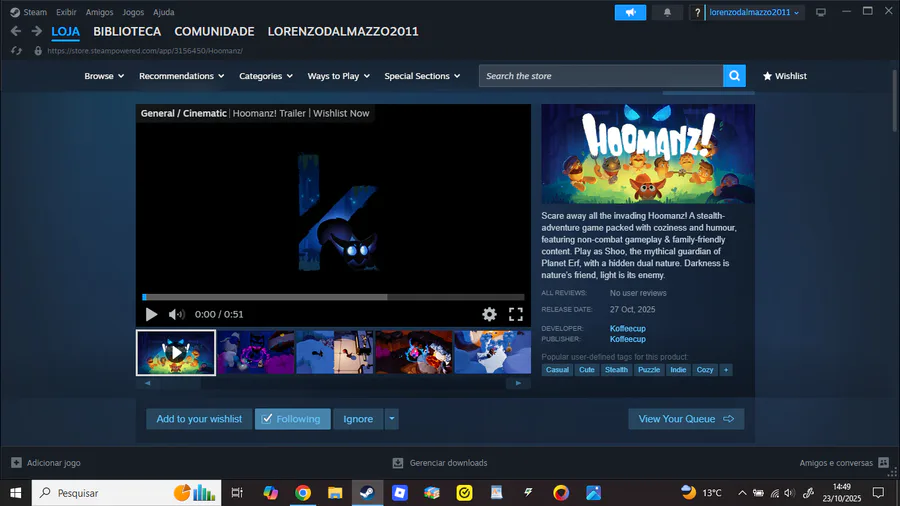Show hidden system tray icons
This screenshot has width=900, height=506.
(x=742, y=493)
